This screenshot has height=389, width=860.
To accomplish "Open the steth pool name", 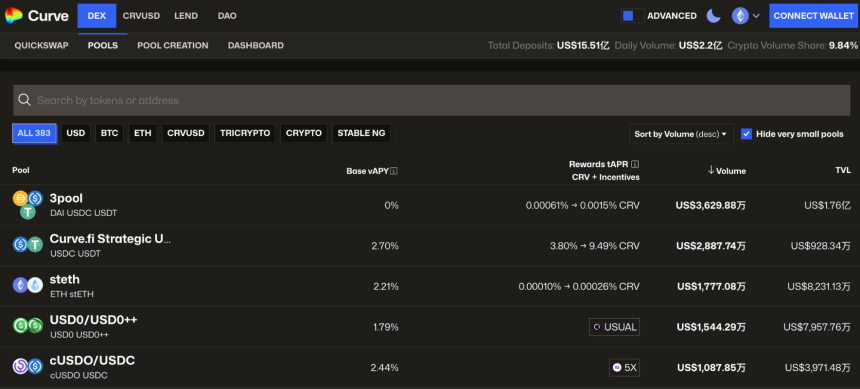I will [x=65, y=279].
